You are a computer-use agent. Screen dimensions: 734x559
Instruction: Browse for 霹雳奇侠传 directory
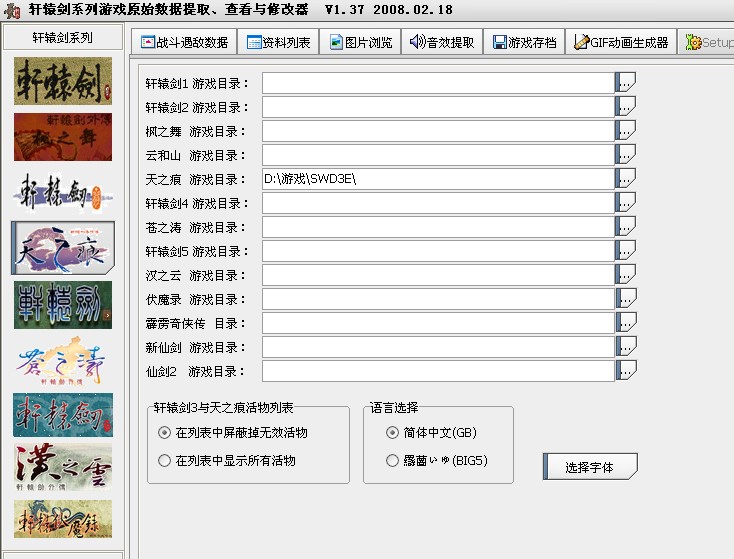626,323
